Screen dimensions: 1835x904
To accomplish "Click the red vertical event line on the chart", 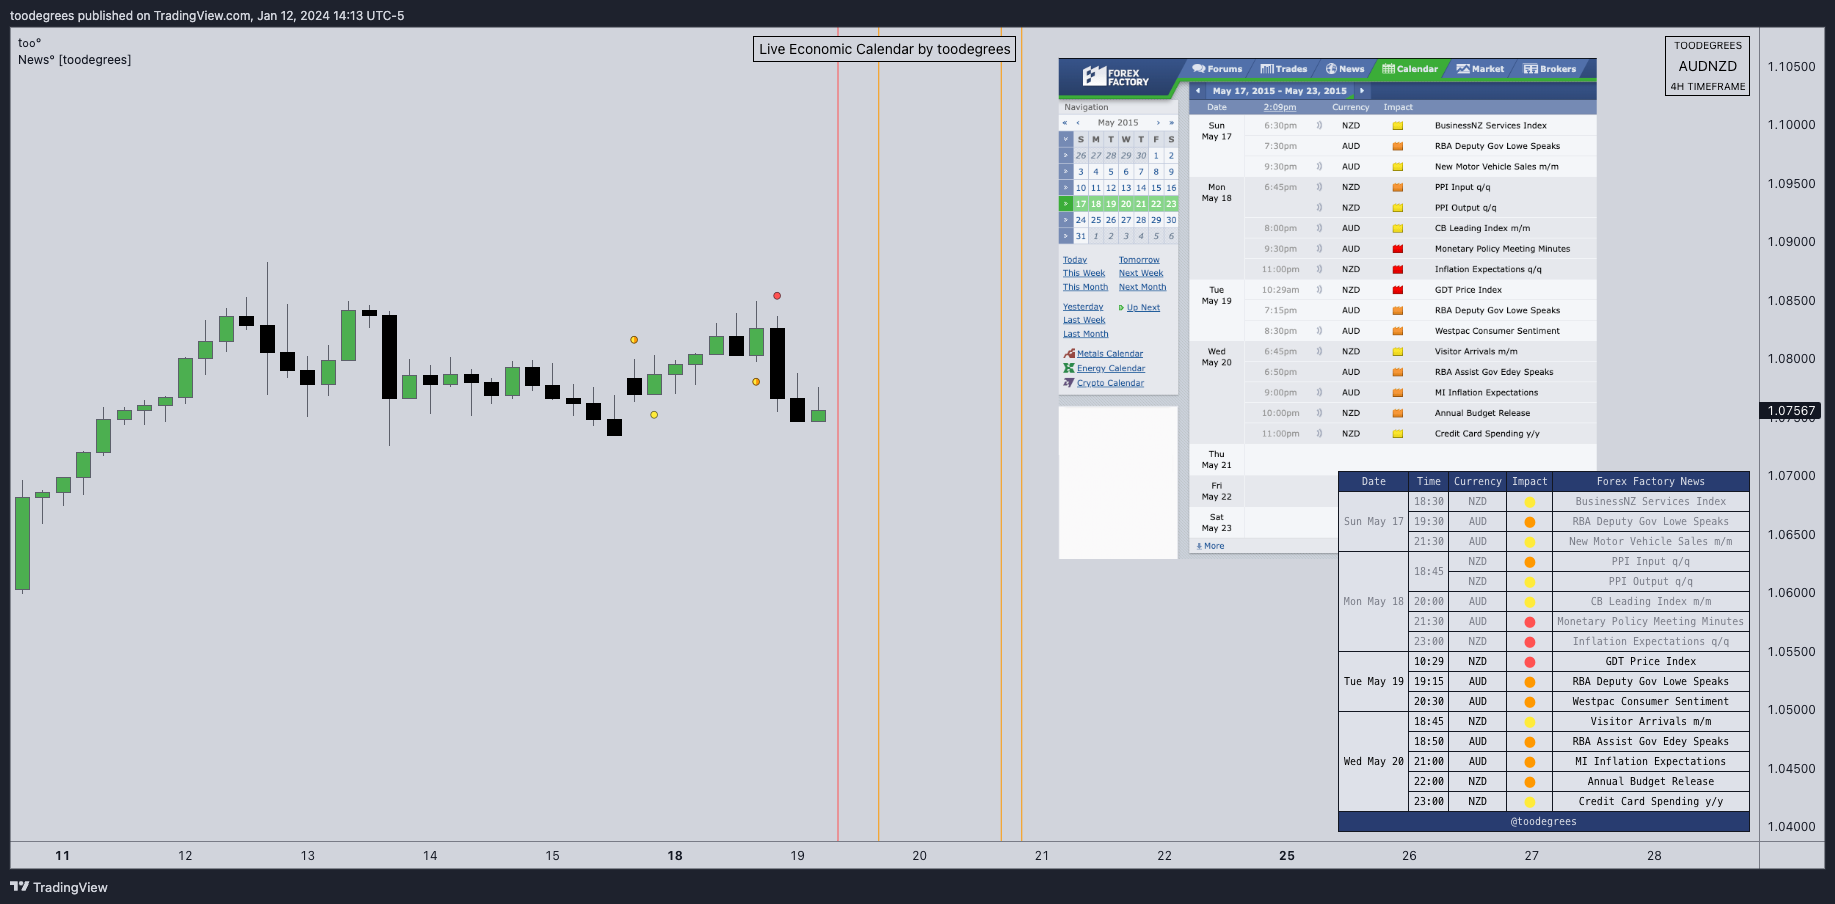I will [x=838, y=434].
